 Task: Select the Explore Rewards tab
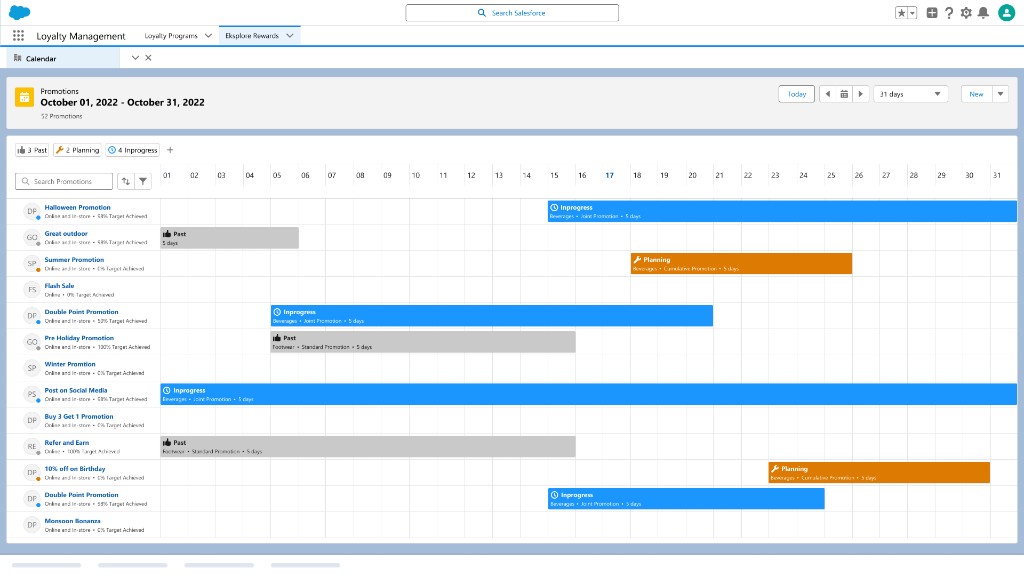(251, 36)
